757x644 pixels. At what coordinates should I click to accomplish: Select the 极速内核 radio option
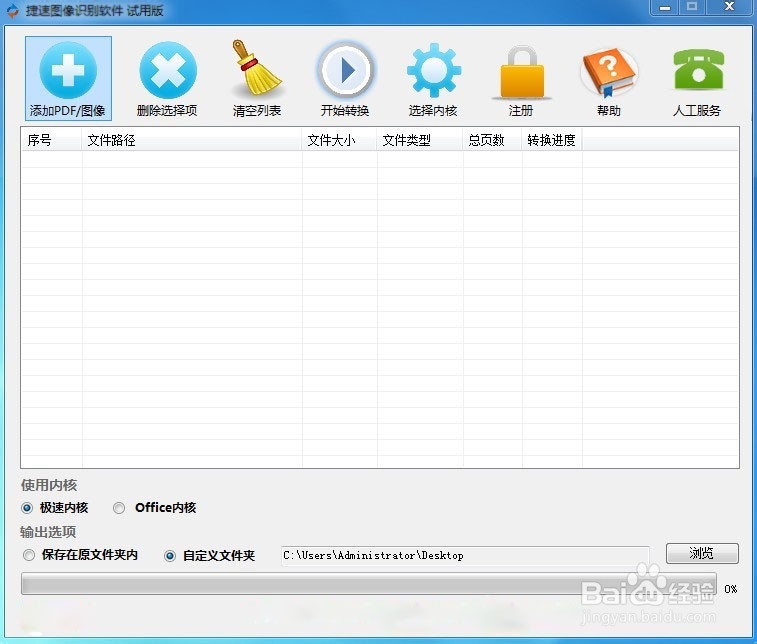point(27,508)
